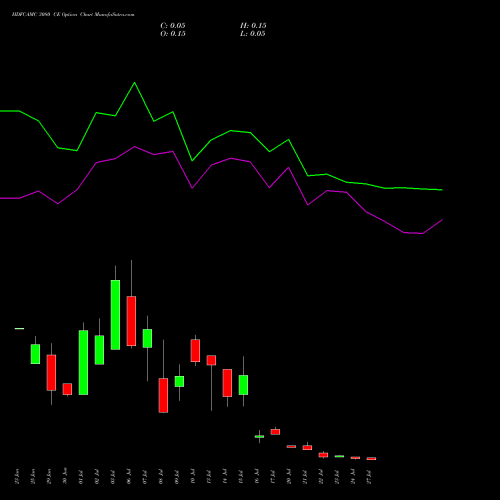Click the 24 Jul date label
This screenshot has width=500, height=500.
[x=353, y=476]
